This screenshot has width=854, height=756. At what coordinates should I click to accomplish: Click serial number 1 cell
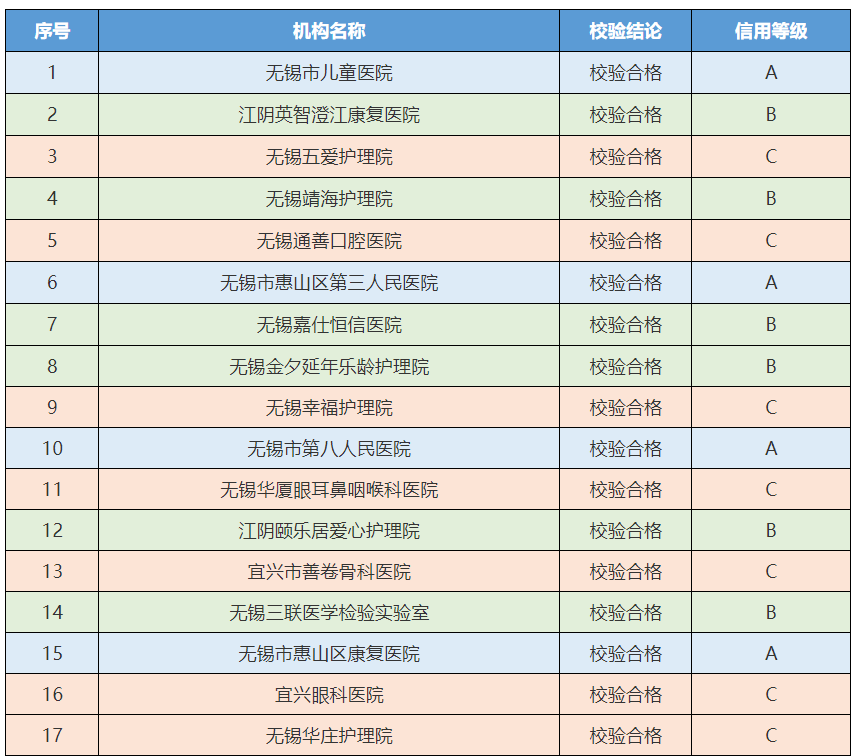[x=52, y=72]
